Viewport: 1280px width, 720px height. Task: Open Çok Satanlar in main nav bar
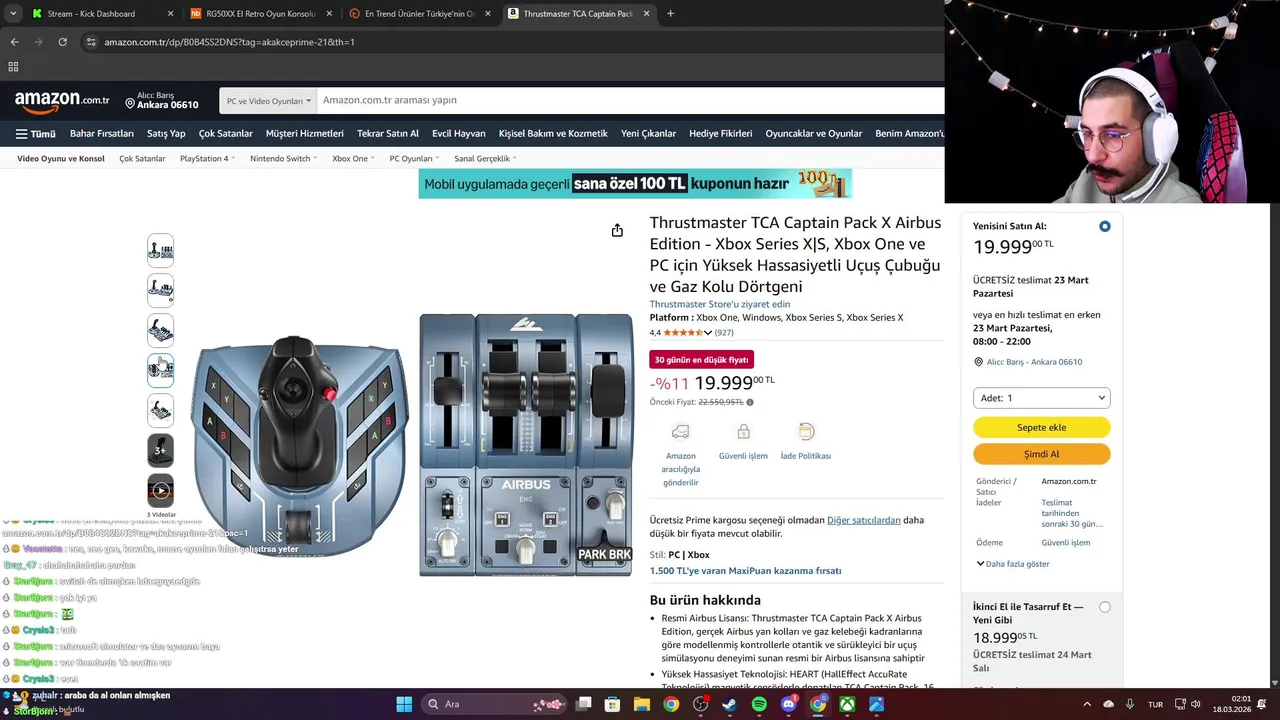pos(226,134)
